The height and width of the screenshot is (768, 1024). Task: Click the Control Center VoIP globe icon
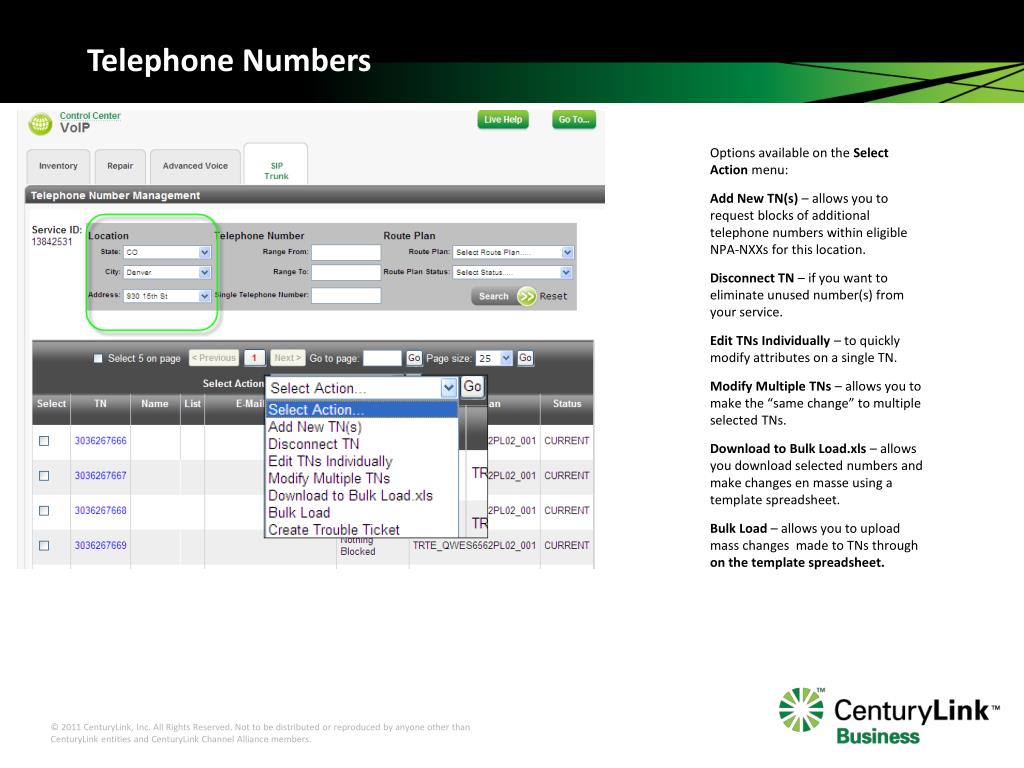click(x=40, y=123)
